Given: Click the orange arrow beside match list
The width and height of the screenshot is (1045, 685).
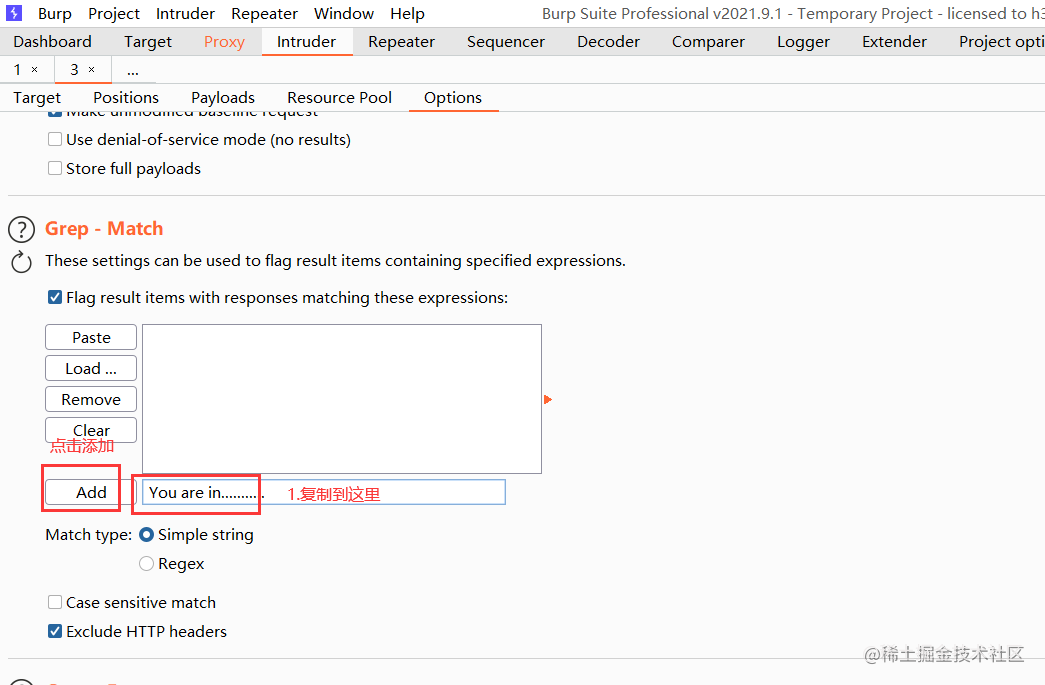Looking at the screenshot, I should pyautogui.click(x=548, y=400).
